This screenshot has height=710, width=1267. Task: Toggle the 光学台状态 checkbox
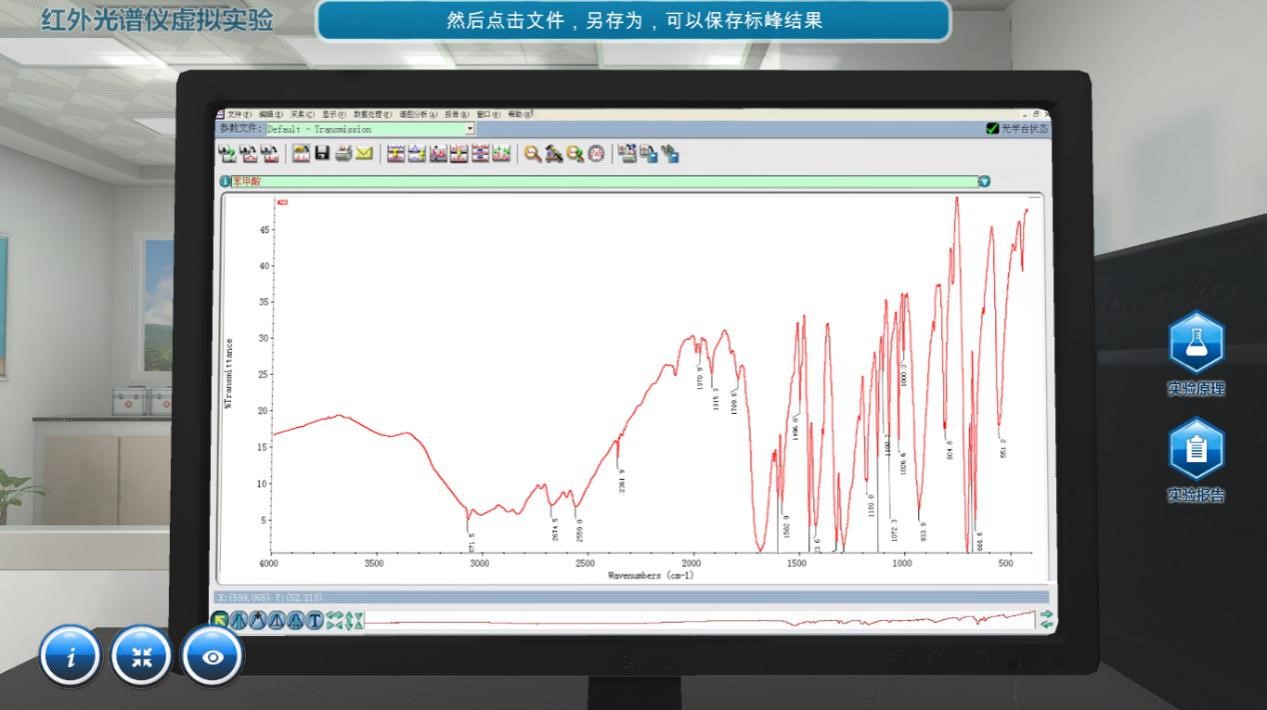click(992, 128)
